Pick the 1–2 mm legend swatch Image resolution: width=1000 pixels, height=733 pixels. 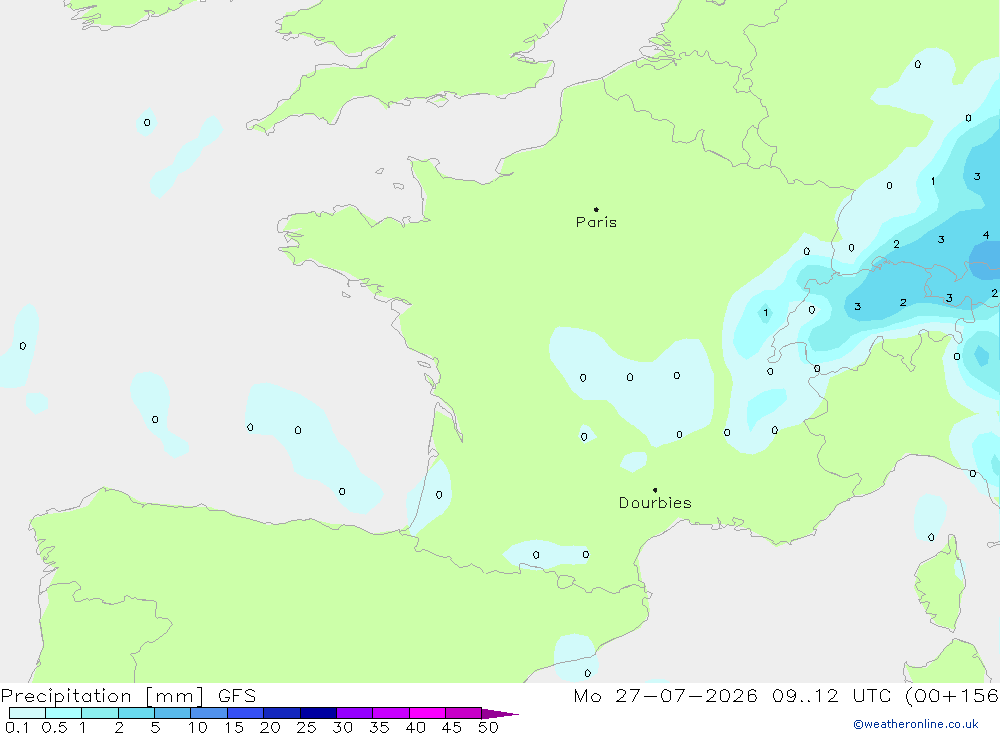tap(100, 713)
